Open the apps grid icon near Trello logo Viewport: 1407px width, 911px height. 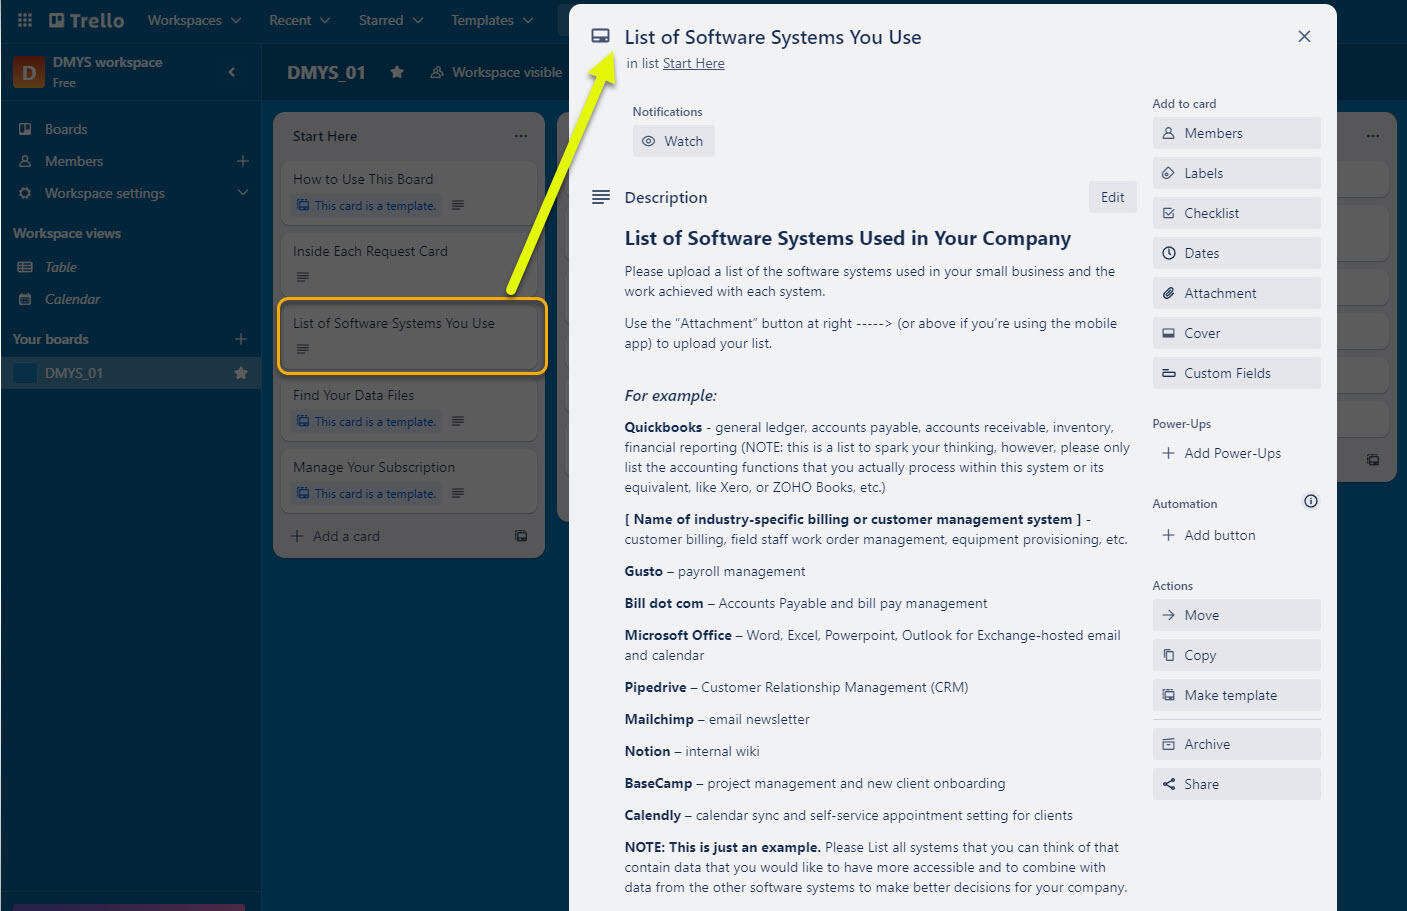(25, 20)
